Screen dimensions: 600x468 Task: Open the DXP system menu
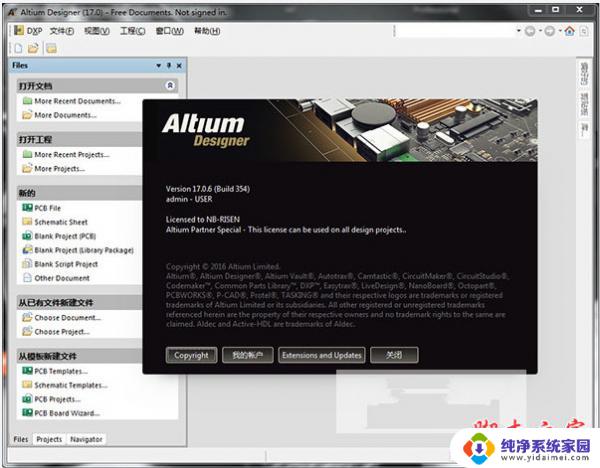coord(28,31)
